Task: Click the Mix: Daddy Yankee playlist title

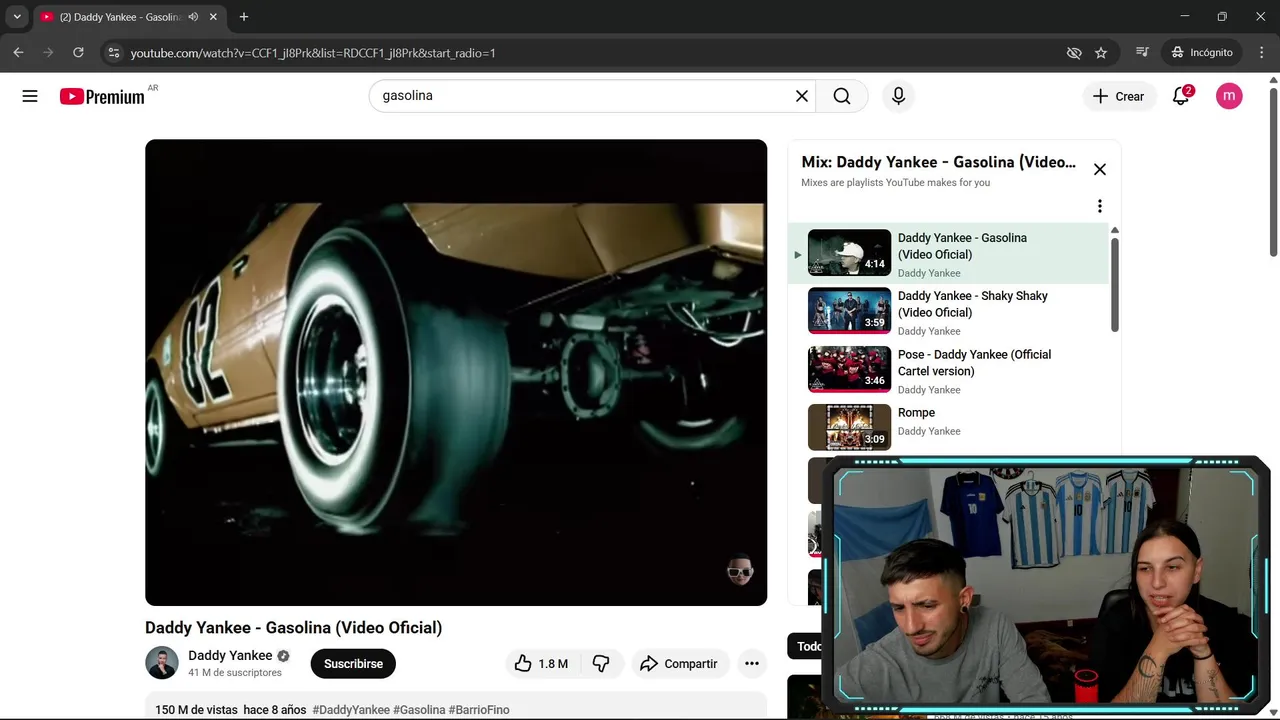Action: tap(938, 162)
